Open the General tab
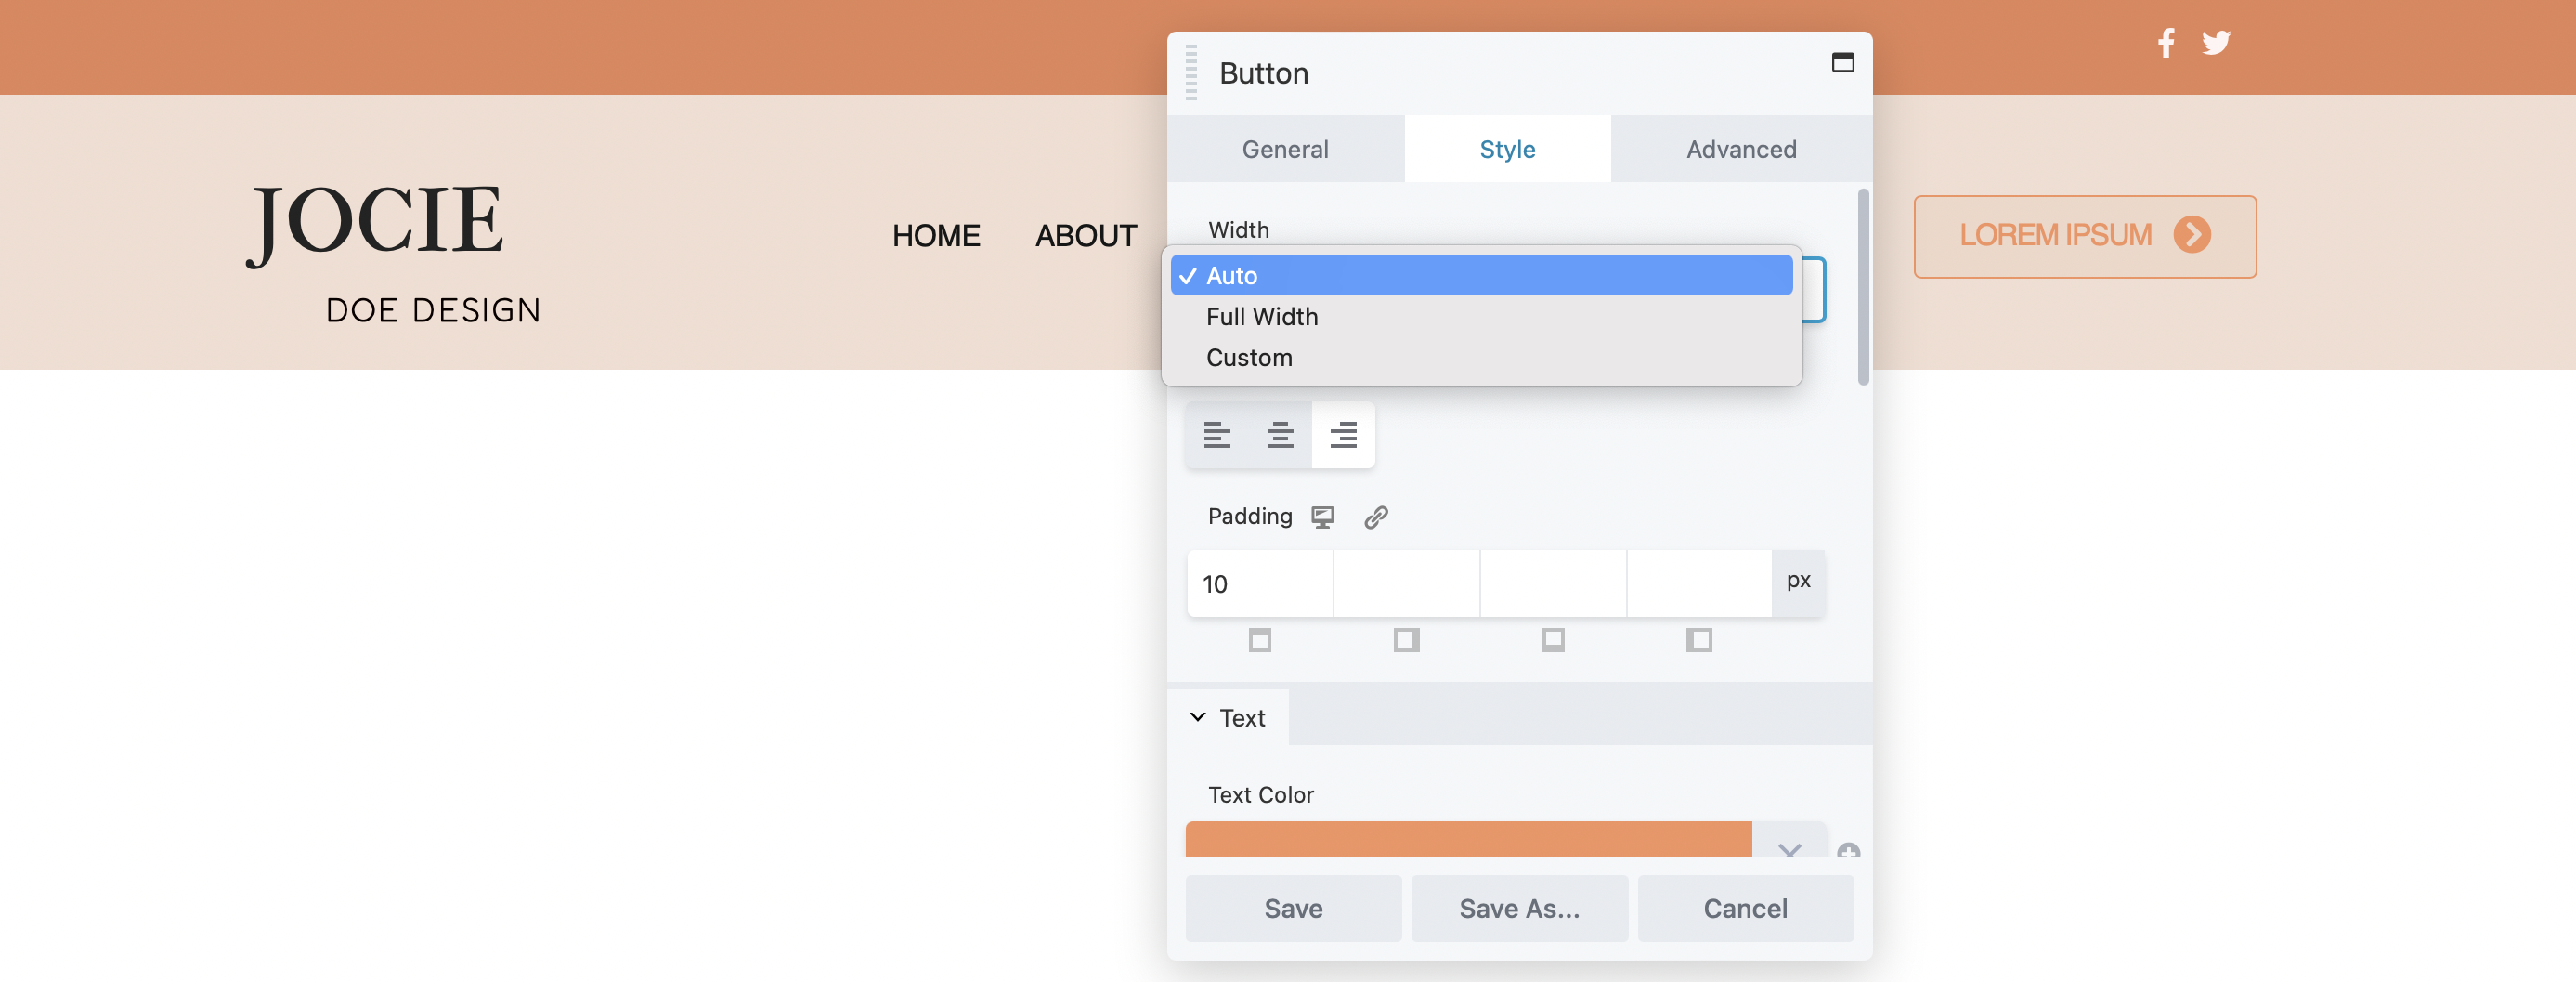Viewport: 2576px width, 982px height. click(1285, 149)
